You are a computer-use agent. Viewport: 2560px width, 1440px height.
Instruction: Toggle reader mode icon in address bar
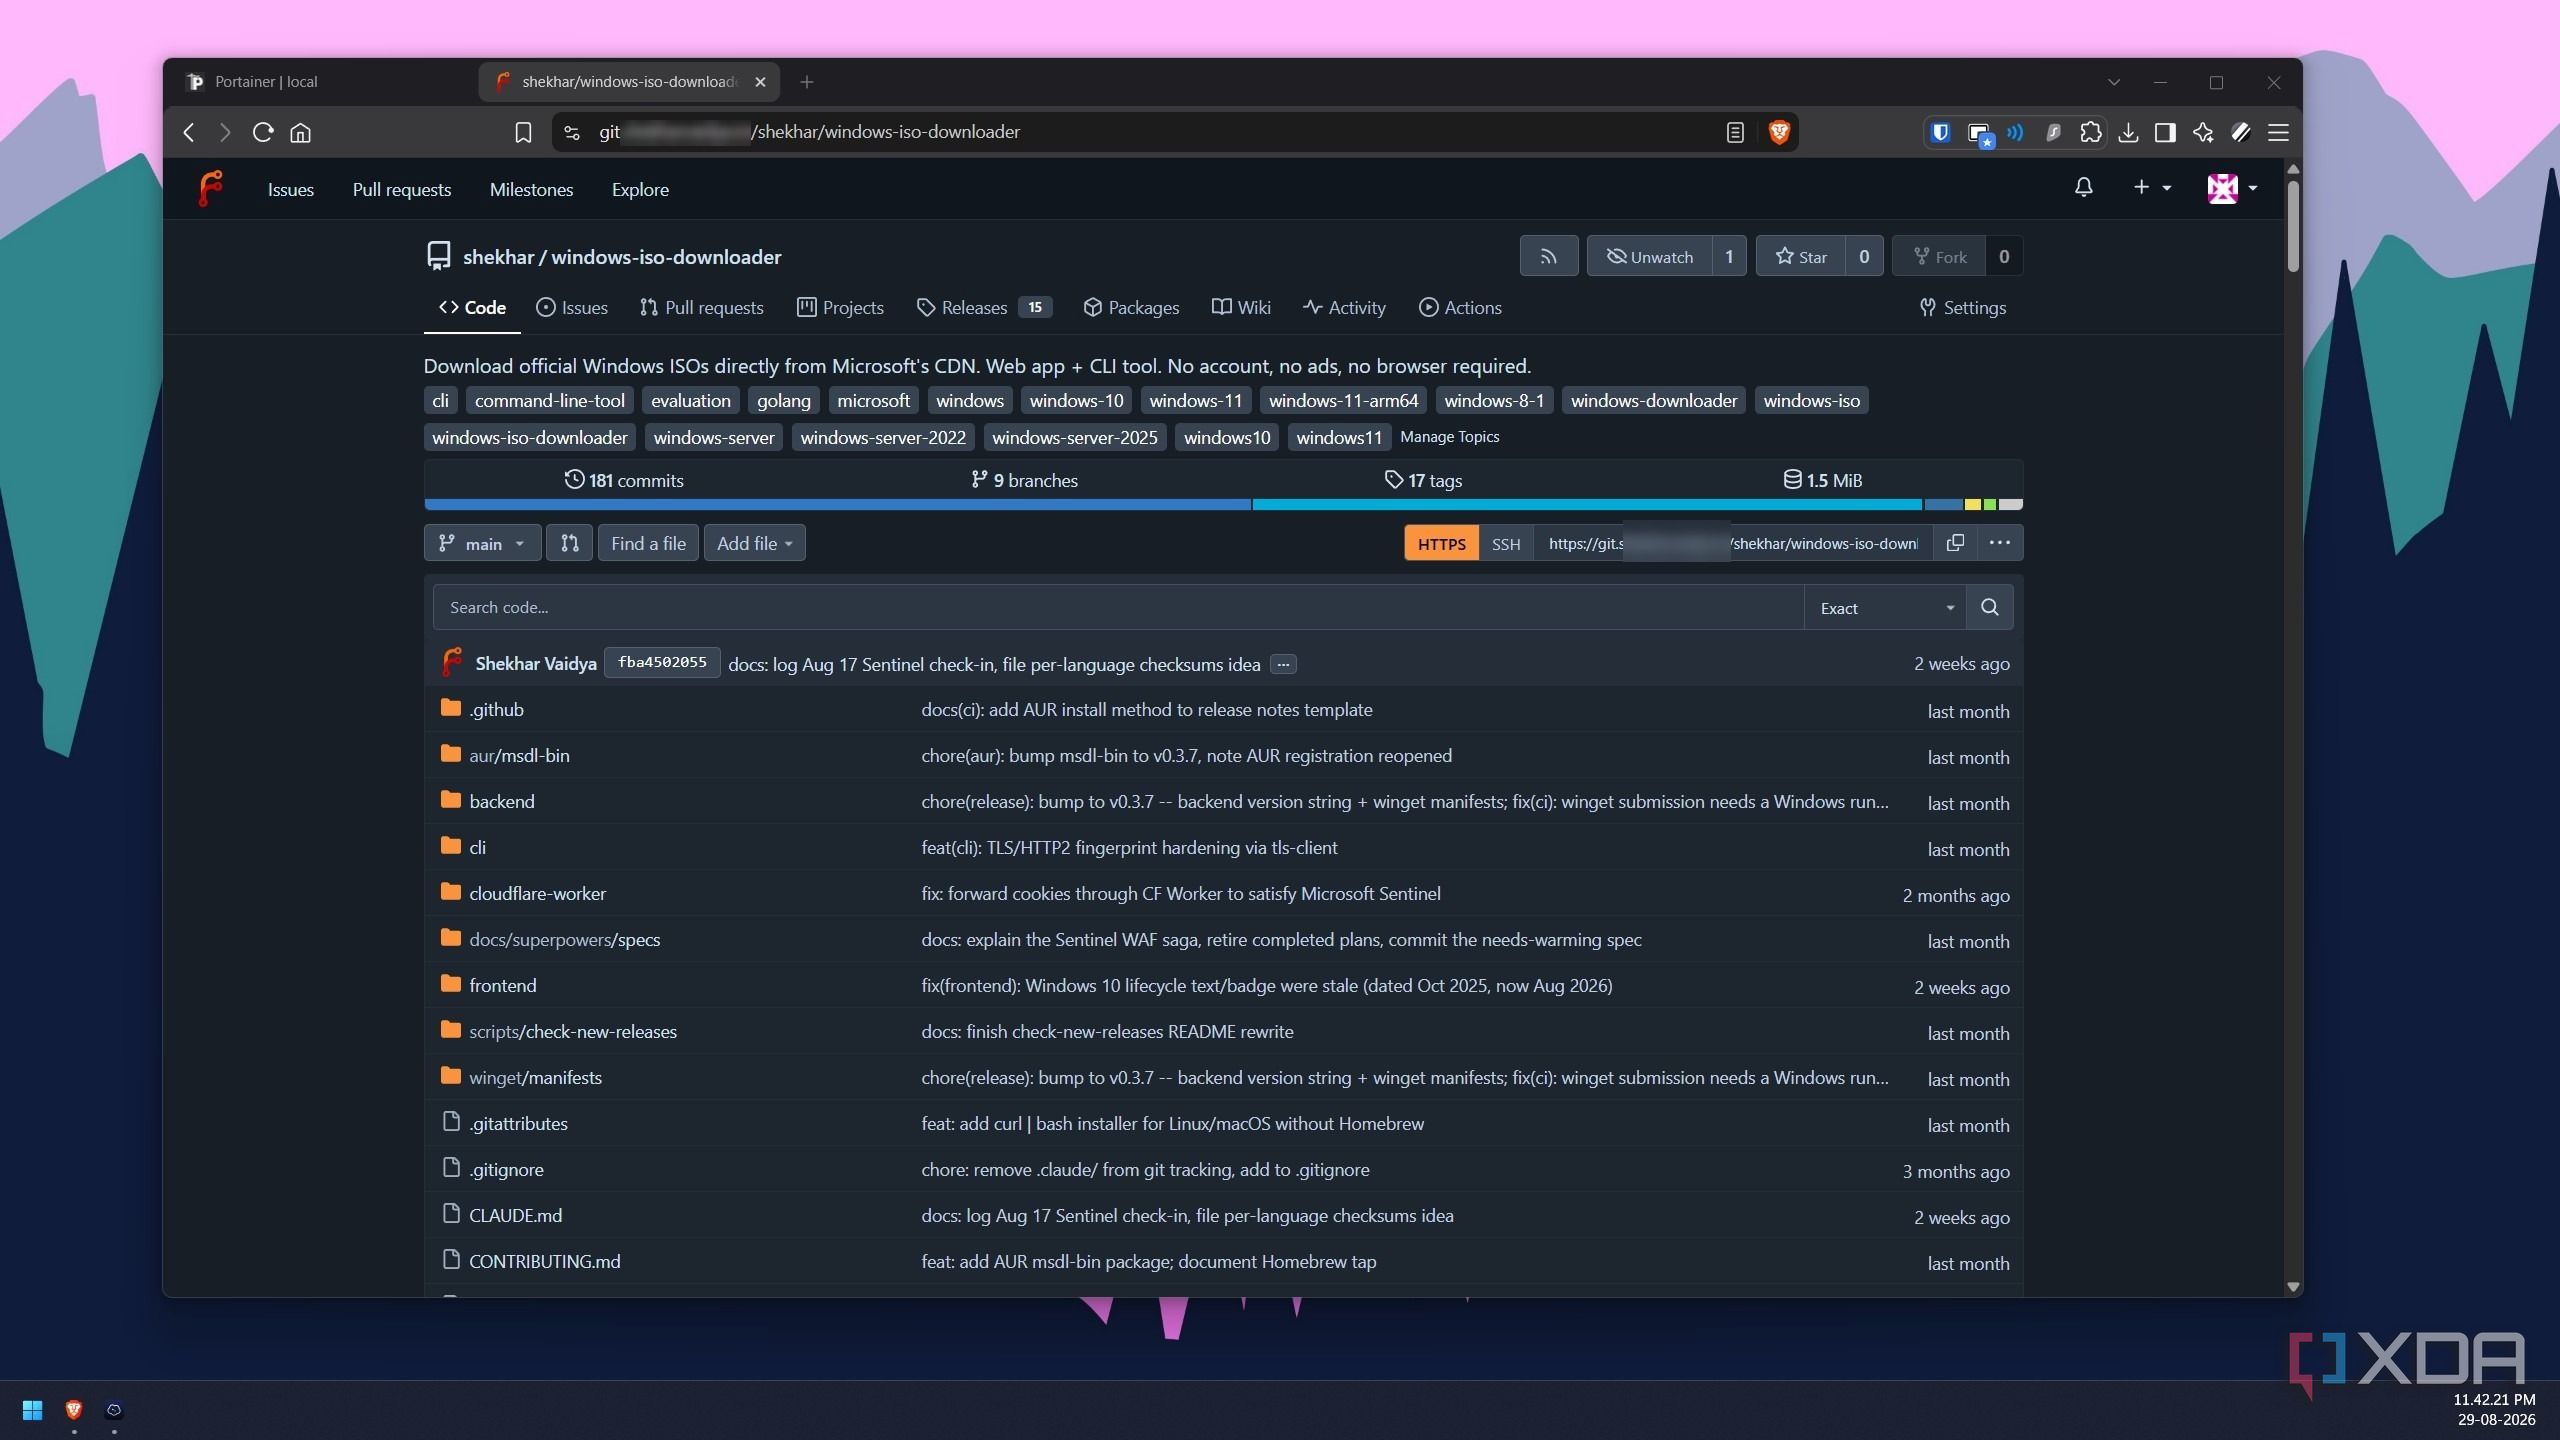[1735, 132]
